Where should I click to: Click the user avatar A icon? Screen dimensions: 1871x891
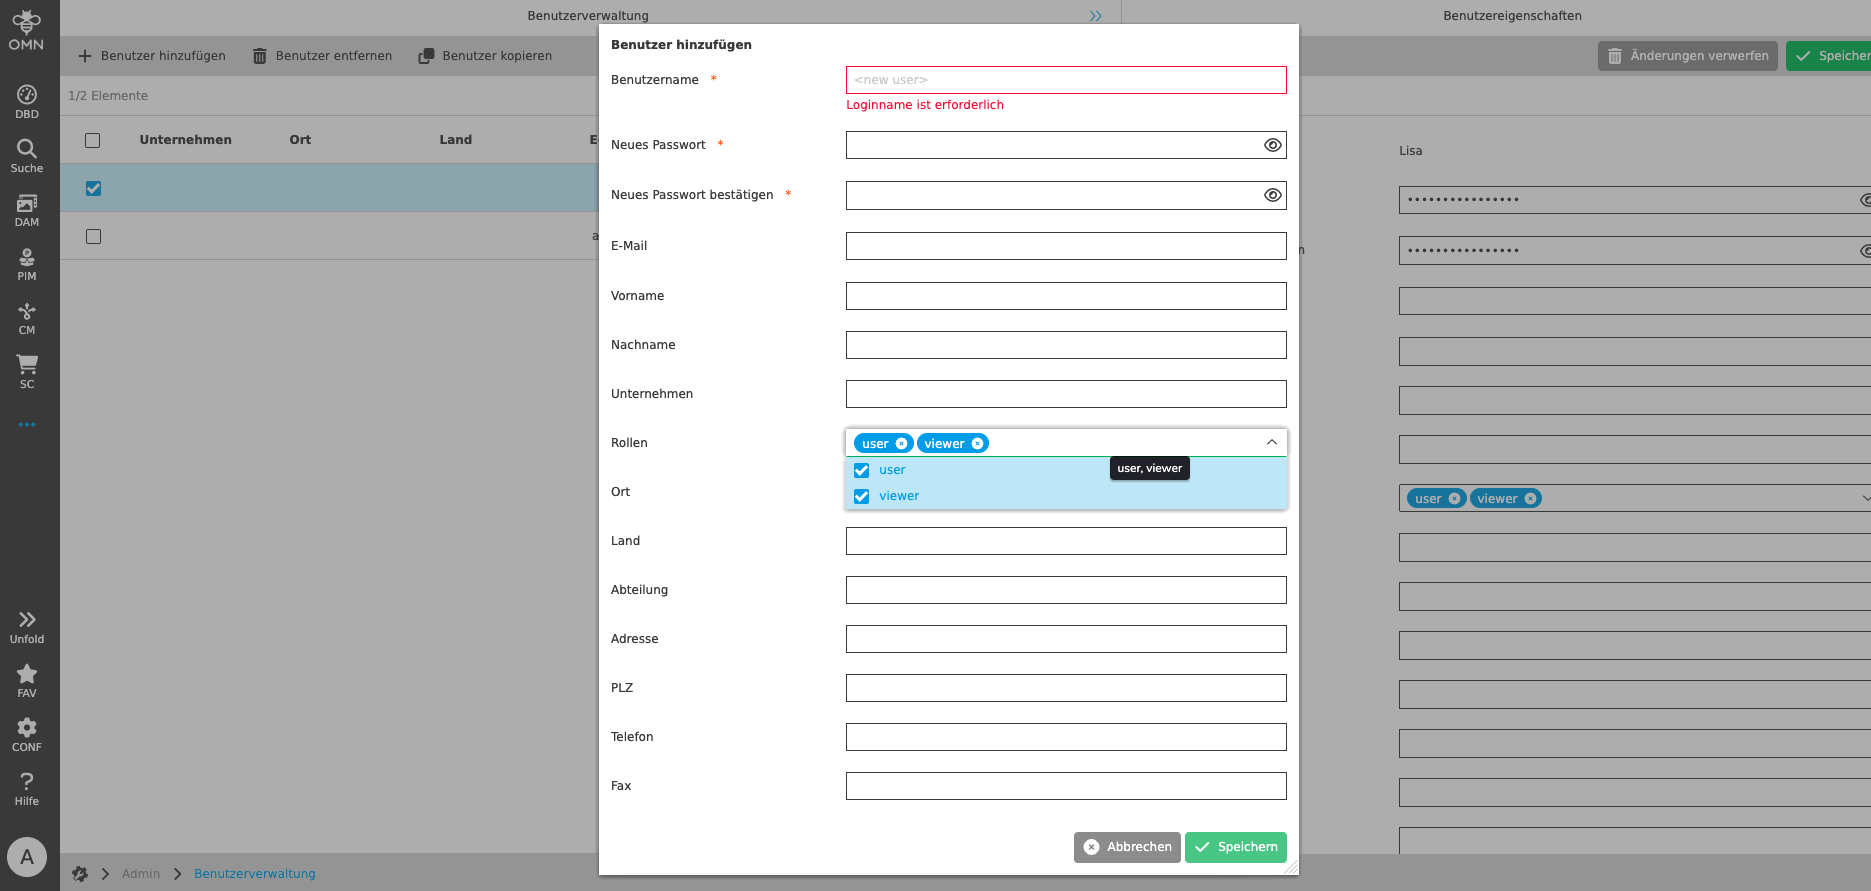coord(27,857)
